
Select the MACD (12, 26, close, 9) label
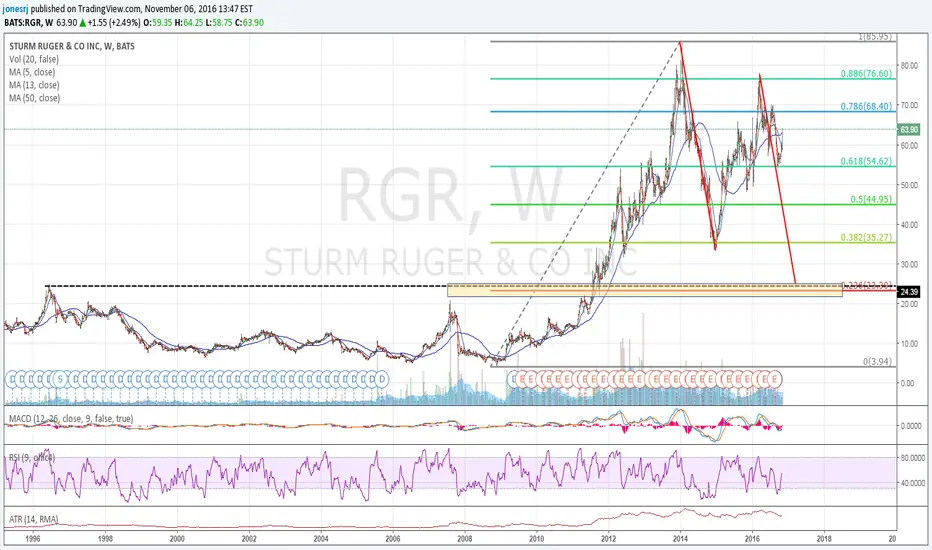click(71, 419)
